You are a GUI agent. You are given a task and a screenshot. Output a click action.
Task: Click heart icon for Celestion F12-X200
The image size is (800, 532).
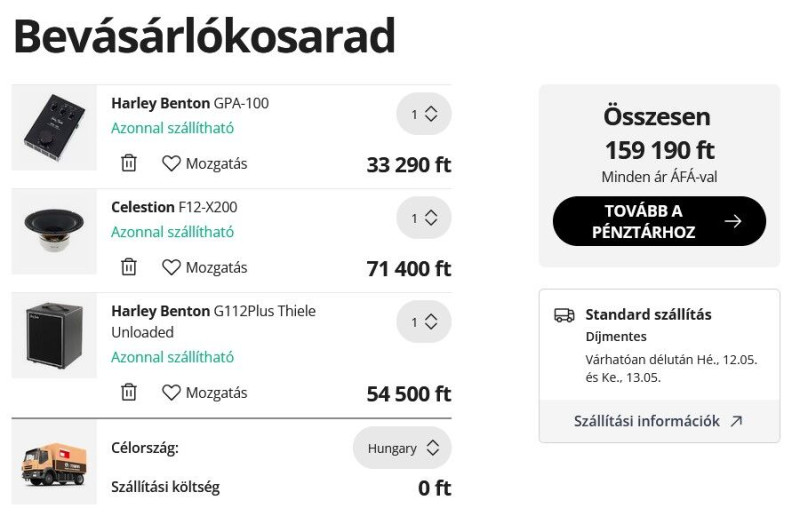point(171,267)
